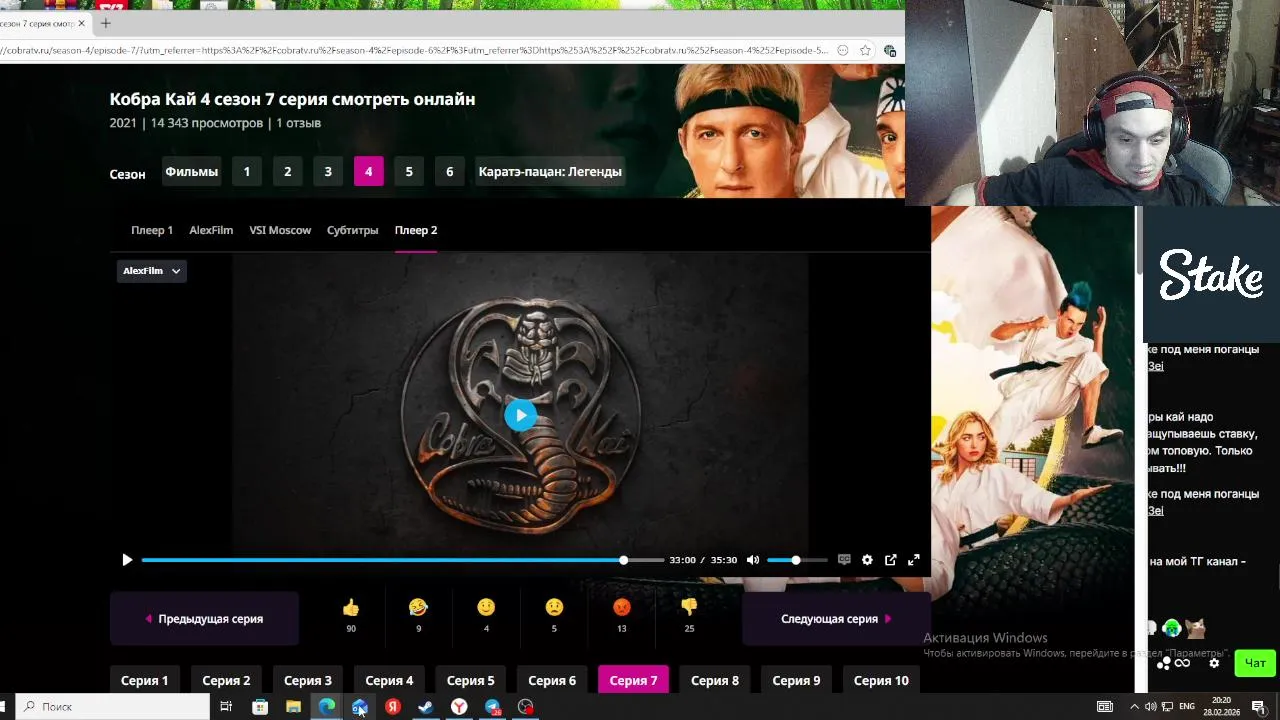Open Серия 7
The width and height of the screenshot is (1280, 720).
pyautogui.click(x=634, y=680)
